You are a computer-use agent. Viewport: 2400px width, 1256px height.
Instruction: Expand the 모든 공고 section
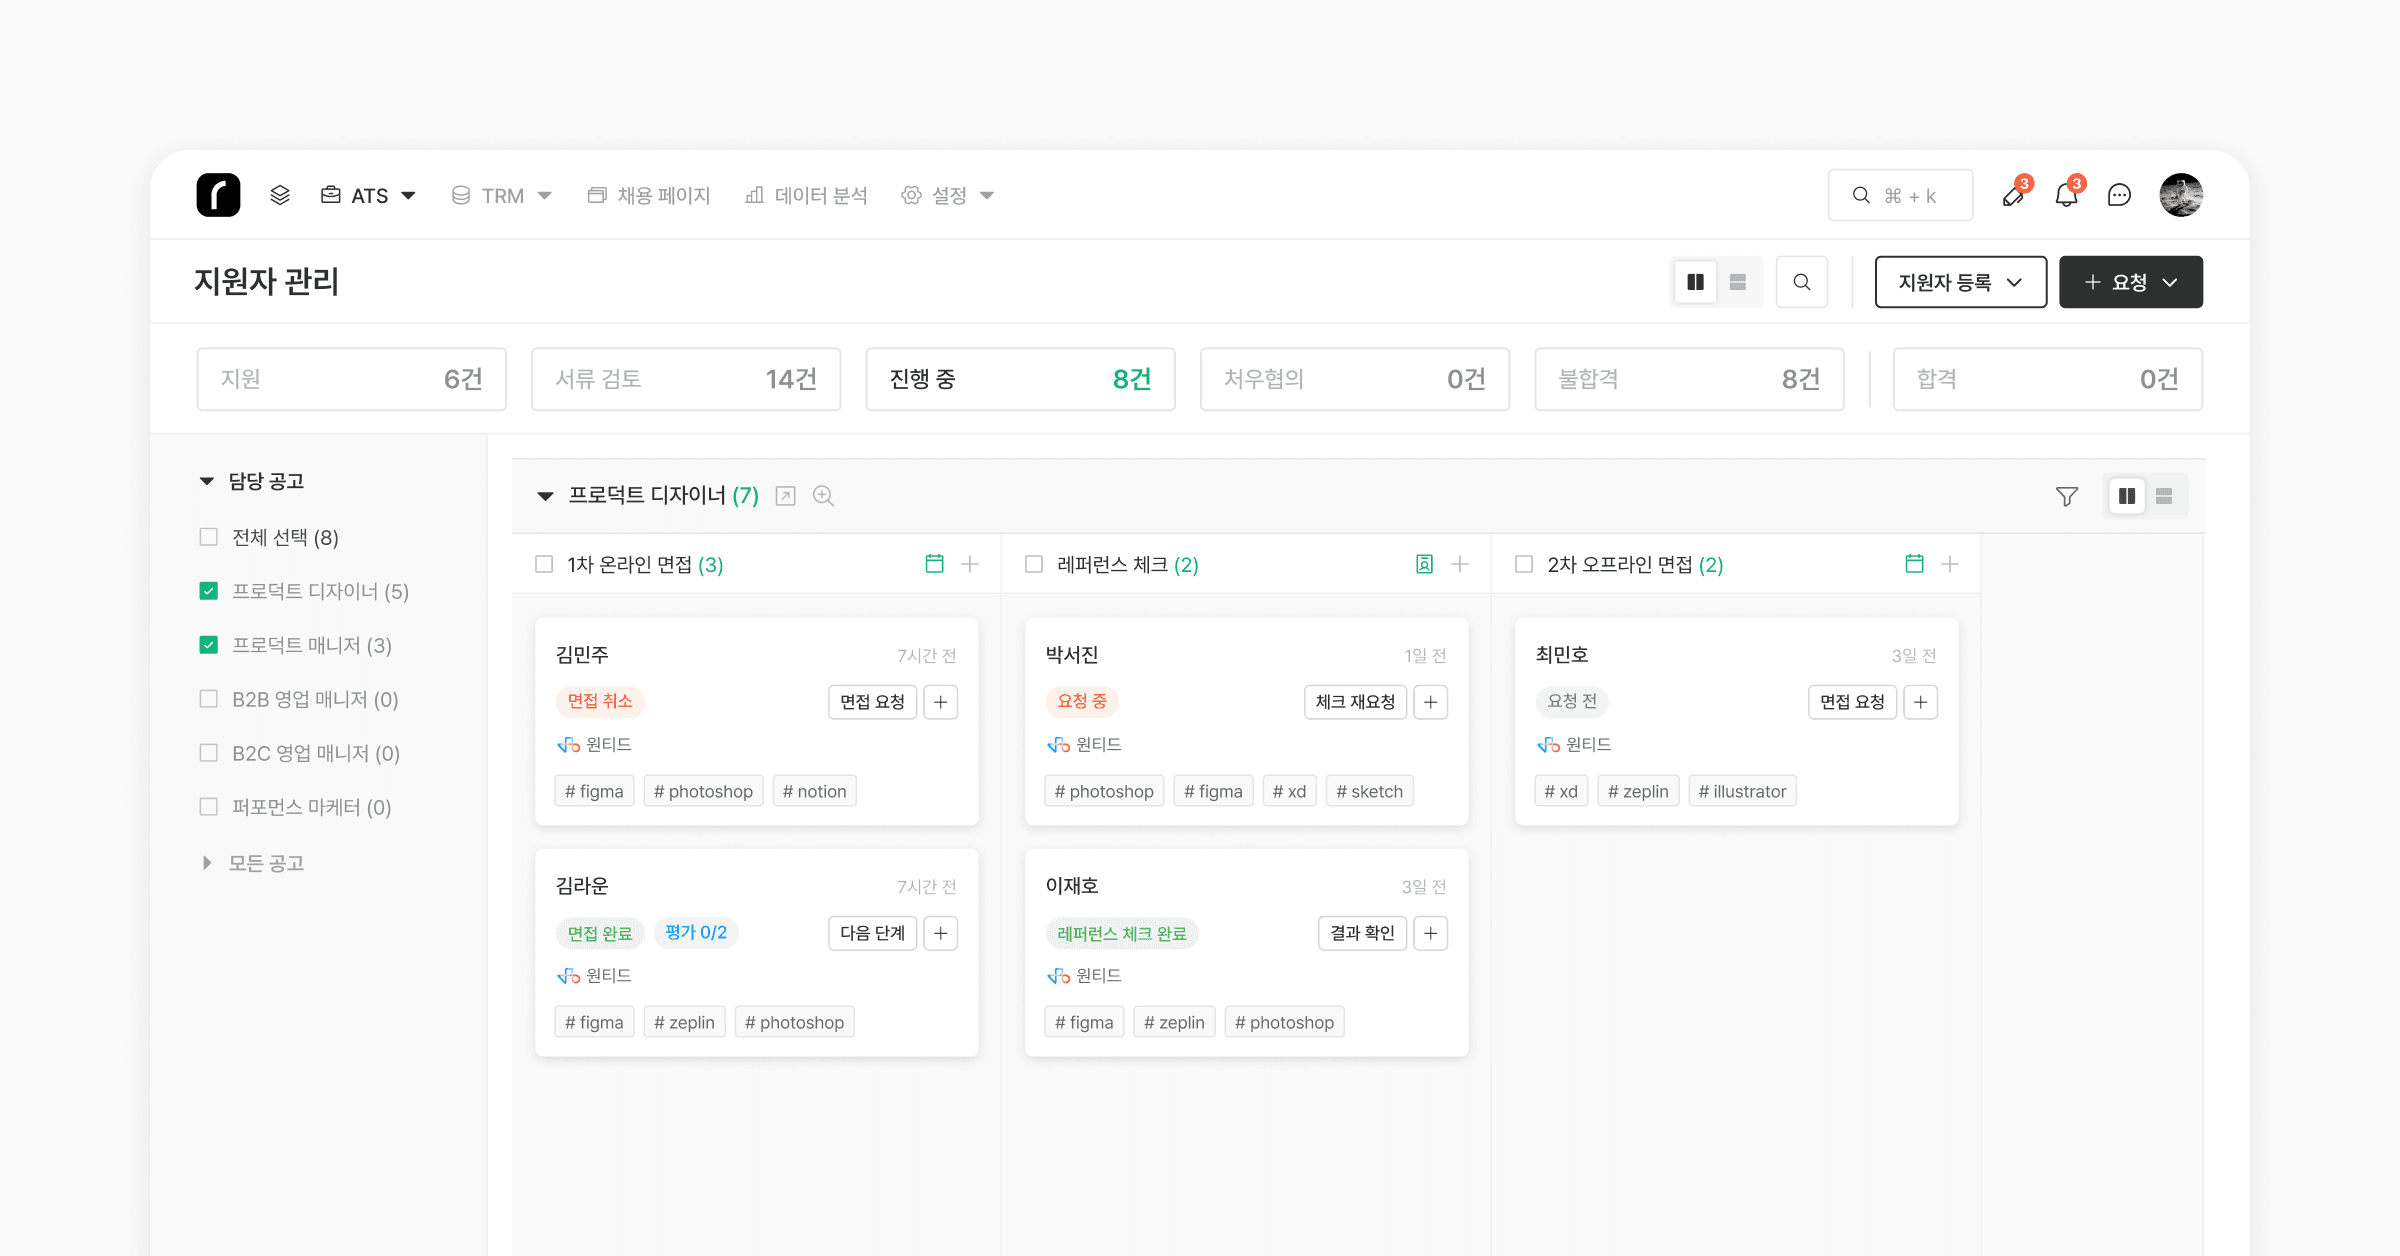(207, 863)
